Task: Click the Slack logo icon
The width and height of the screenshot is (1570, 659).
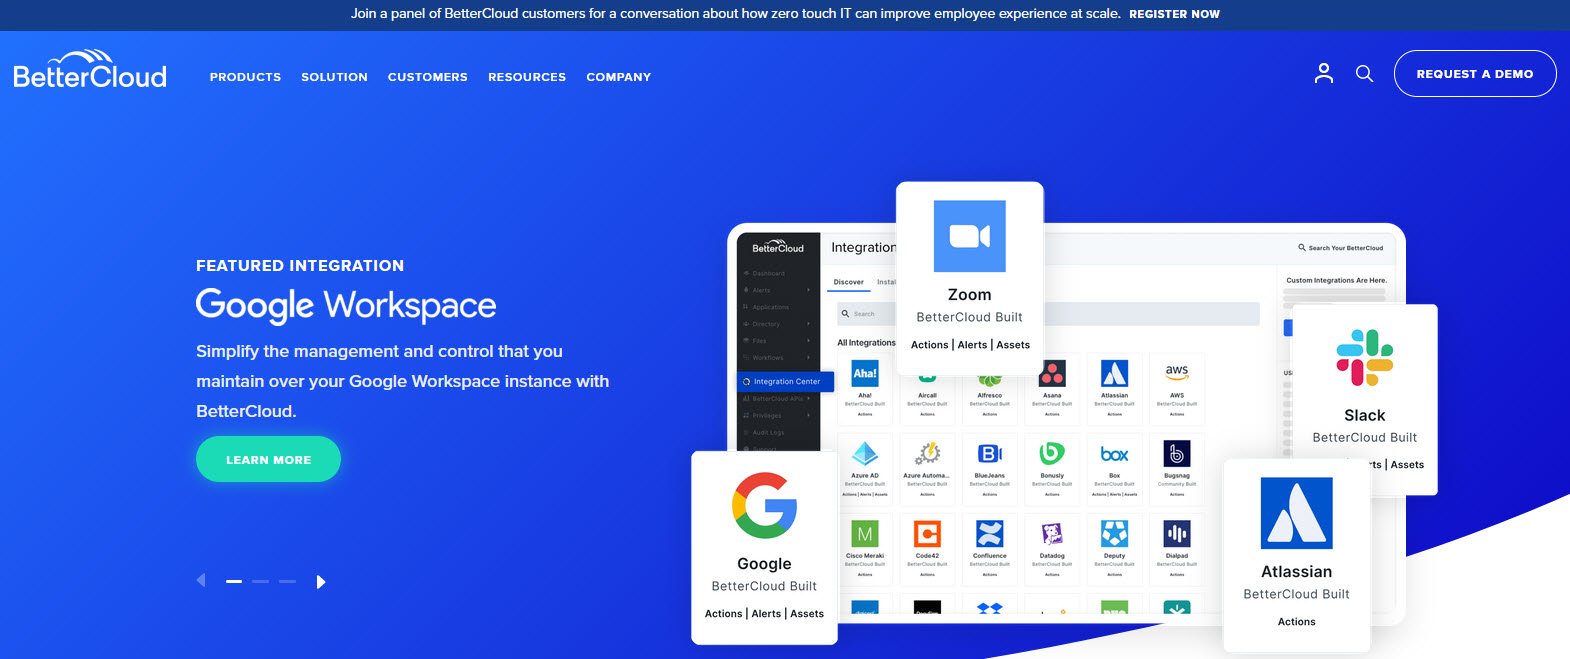Action: click(x=1365, y=358)
